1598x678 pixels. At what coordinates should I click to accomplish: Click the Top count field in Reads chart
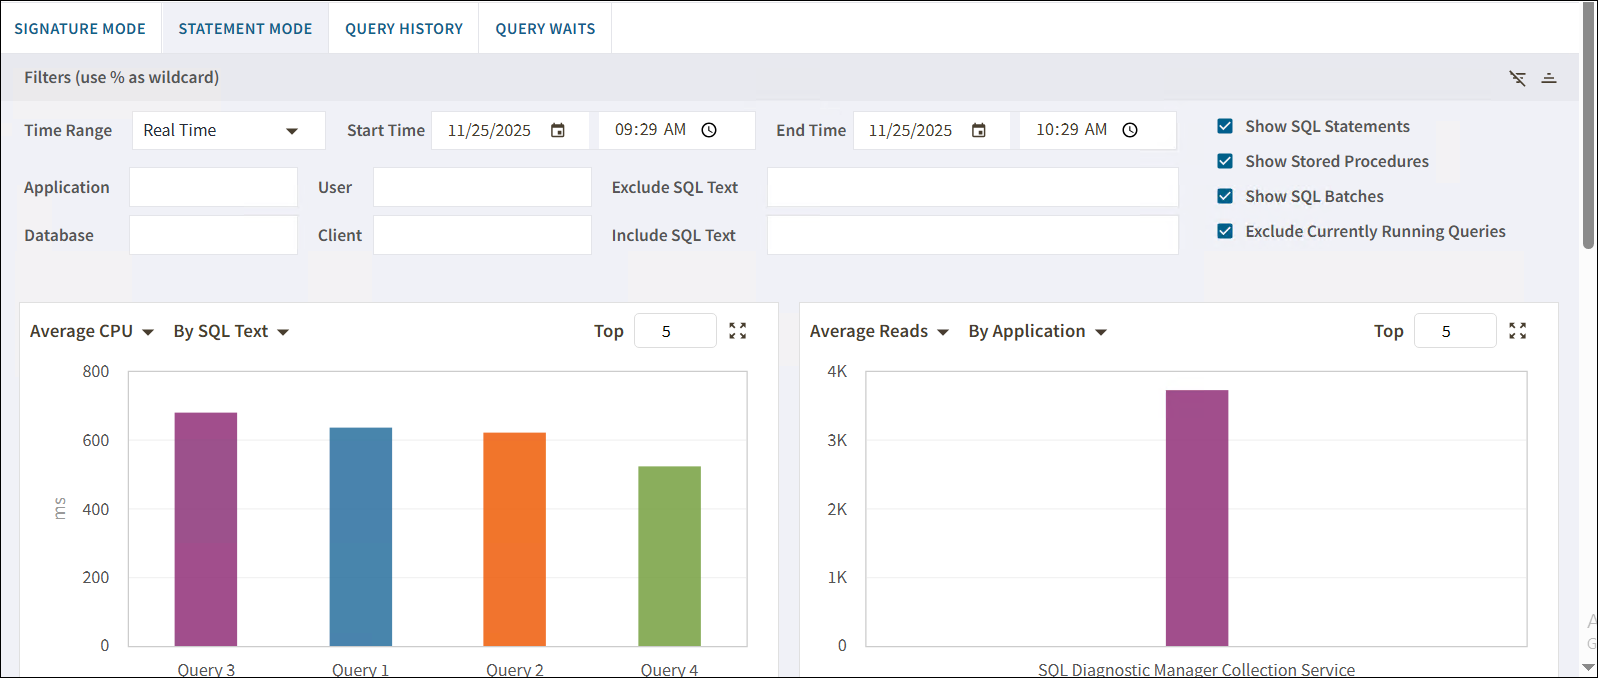pyautogui.click(x=1455, y=331)
